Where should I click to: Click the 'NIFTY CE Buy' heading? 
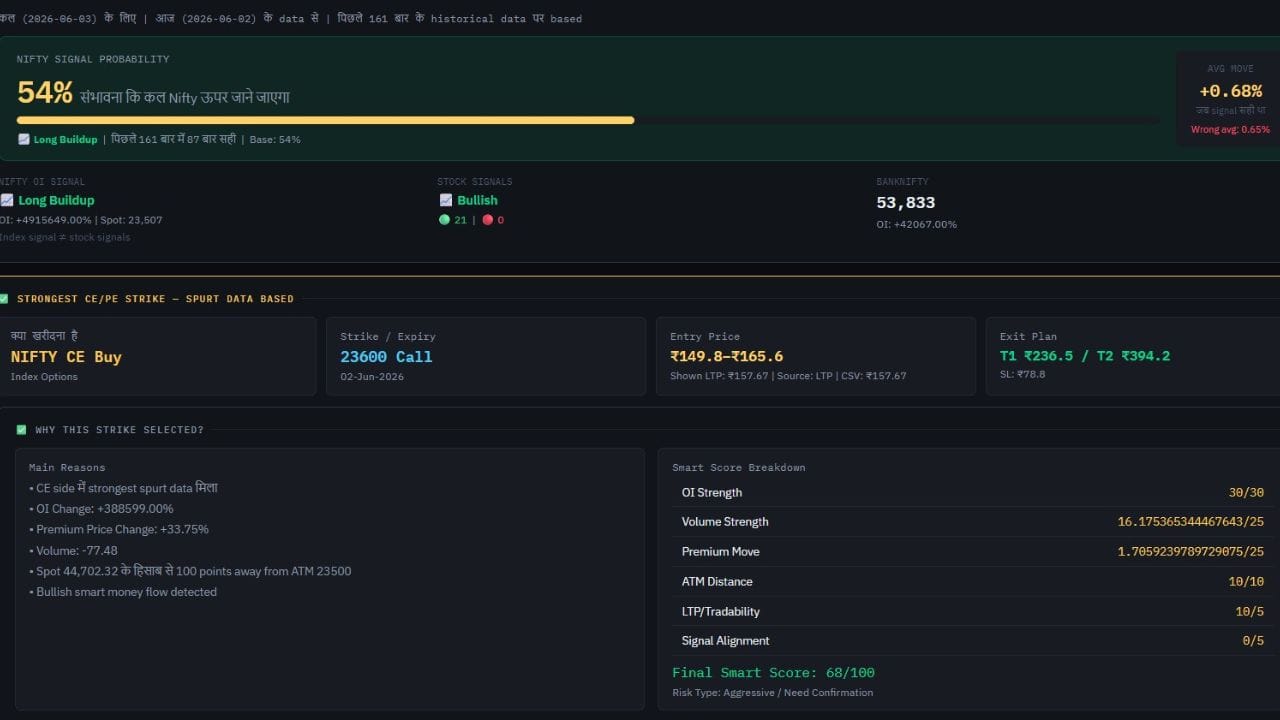[66, 357]
